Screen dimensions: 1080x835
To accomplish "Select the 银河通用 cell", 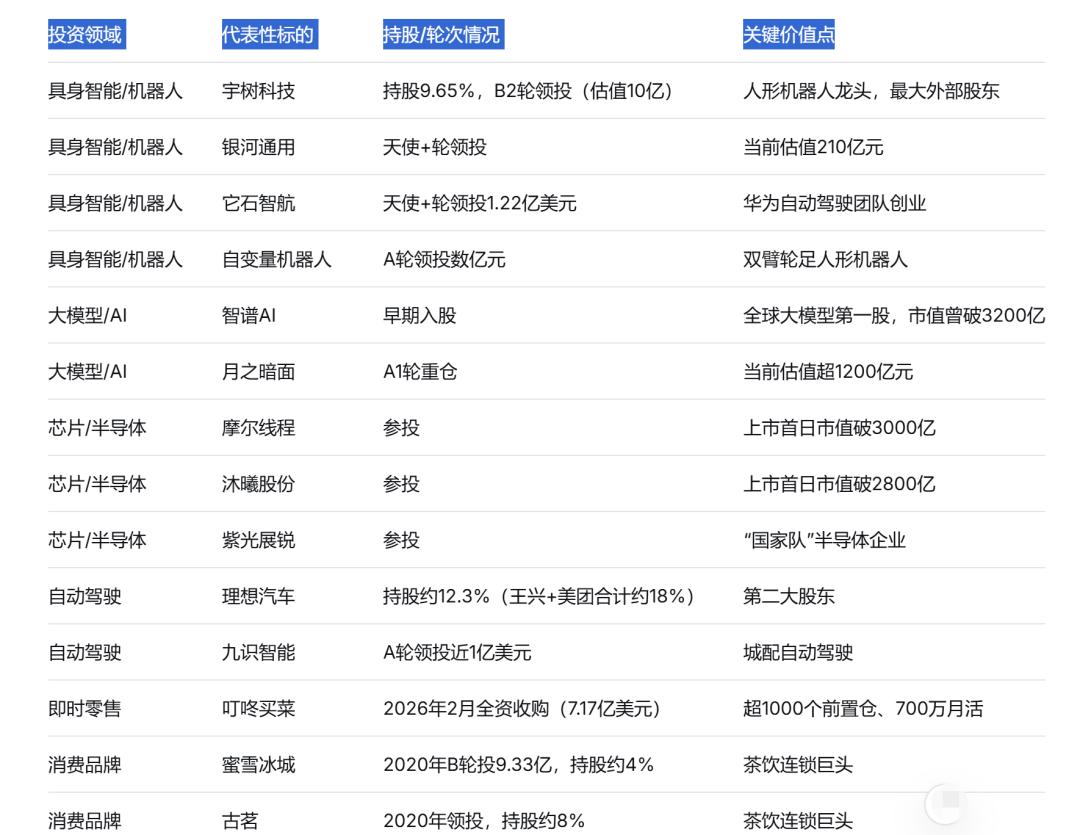I will coord(258,147).
